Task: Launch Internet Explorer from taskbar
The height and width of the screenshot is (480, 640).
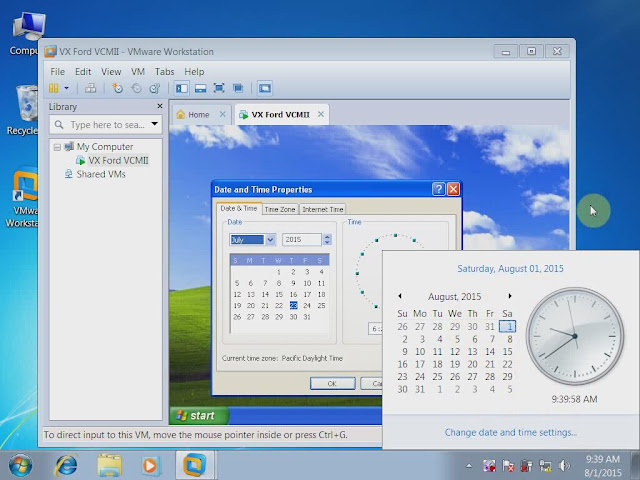Action: point(66,465)
